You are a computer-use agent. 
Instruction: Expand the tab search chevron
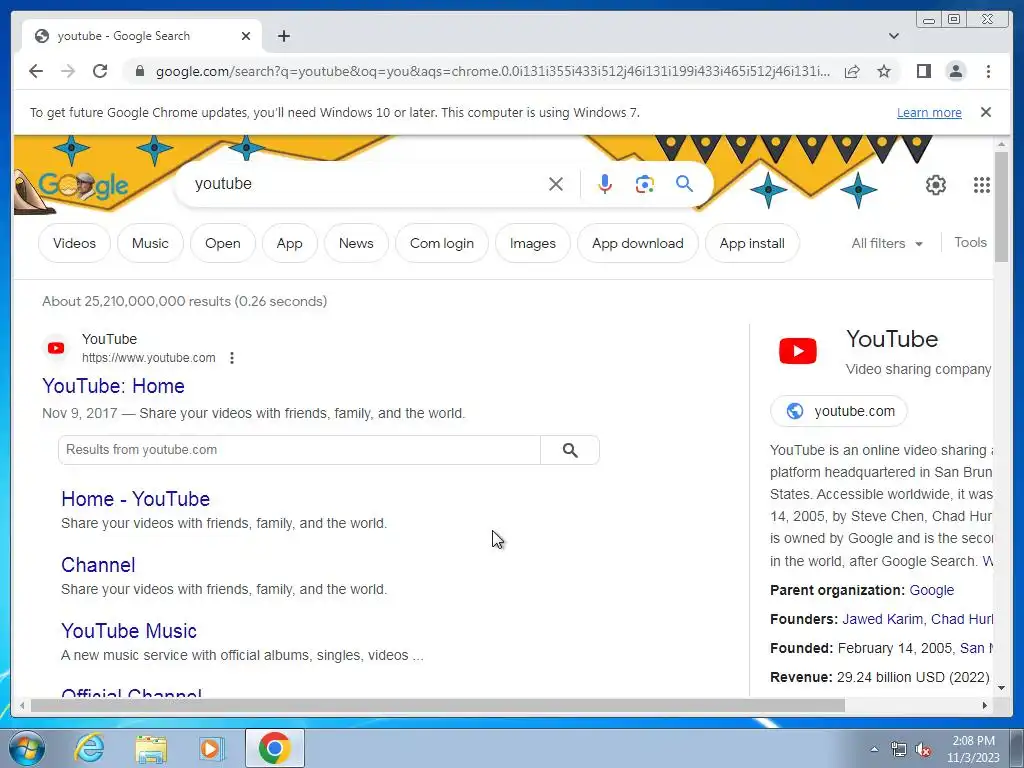point(893,36)
